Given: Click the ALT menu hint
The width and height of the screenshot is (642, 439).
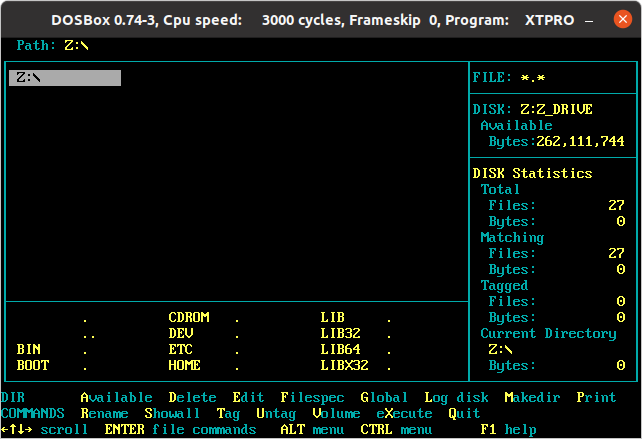Looking at the screenshot, I should (x=312, y=429).
